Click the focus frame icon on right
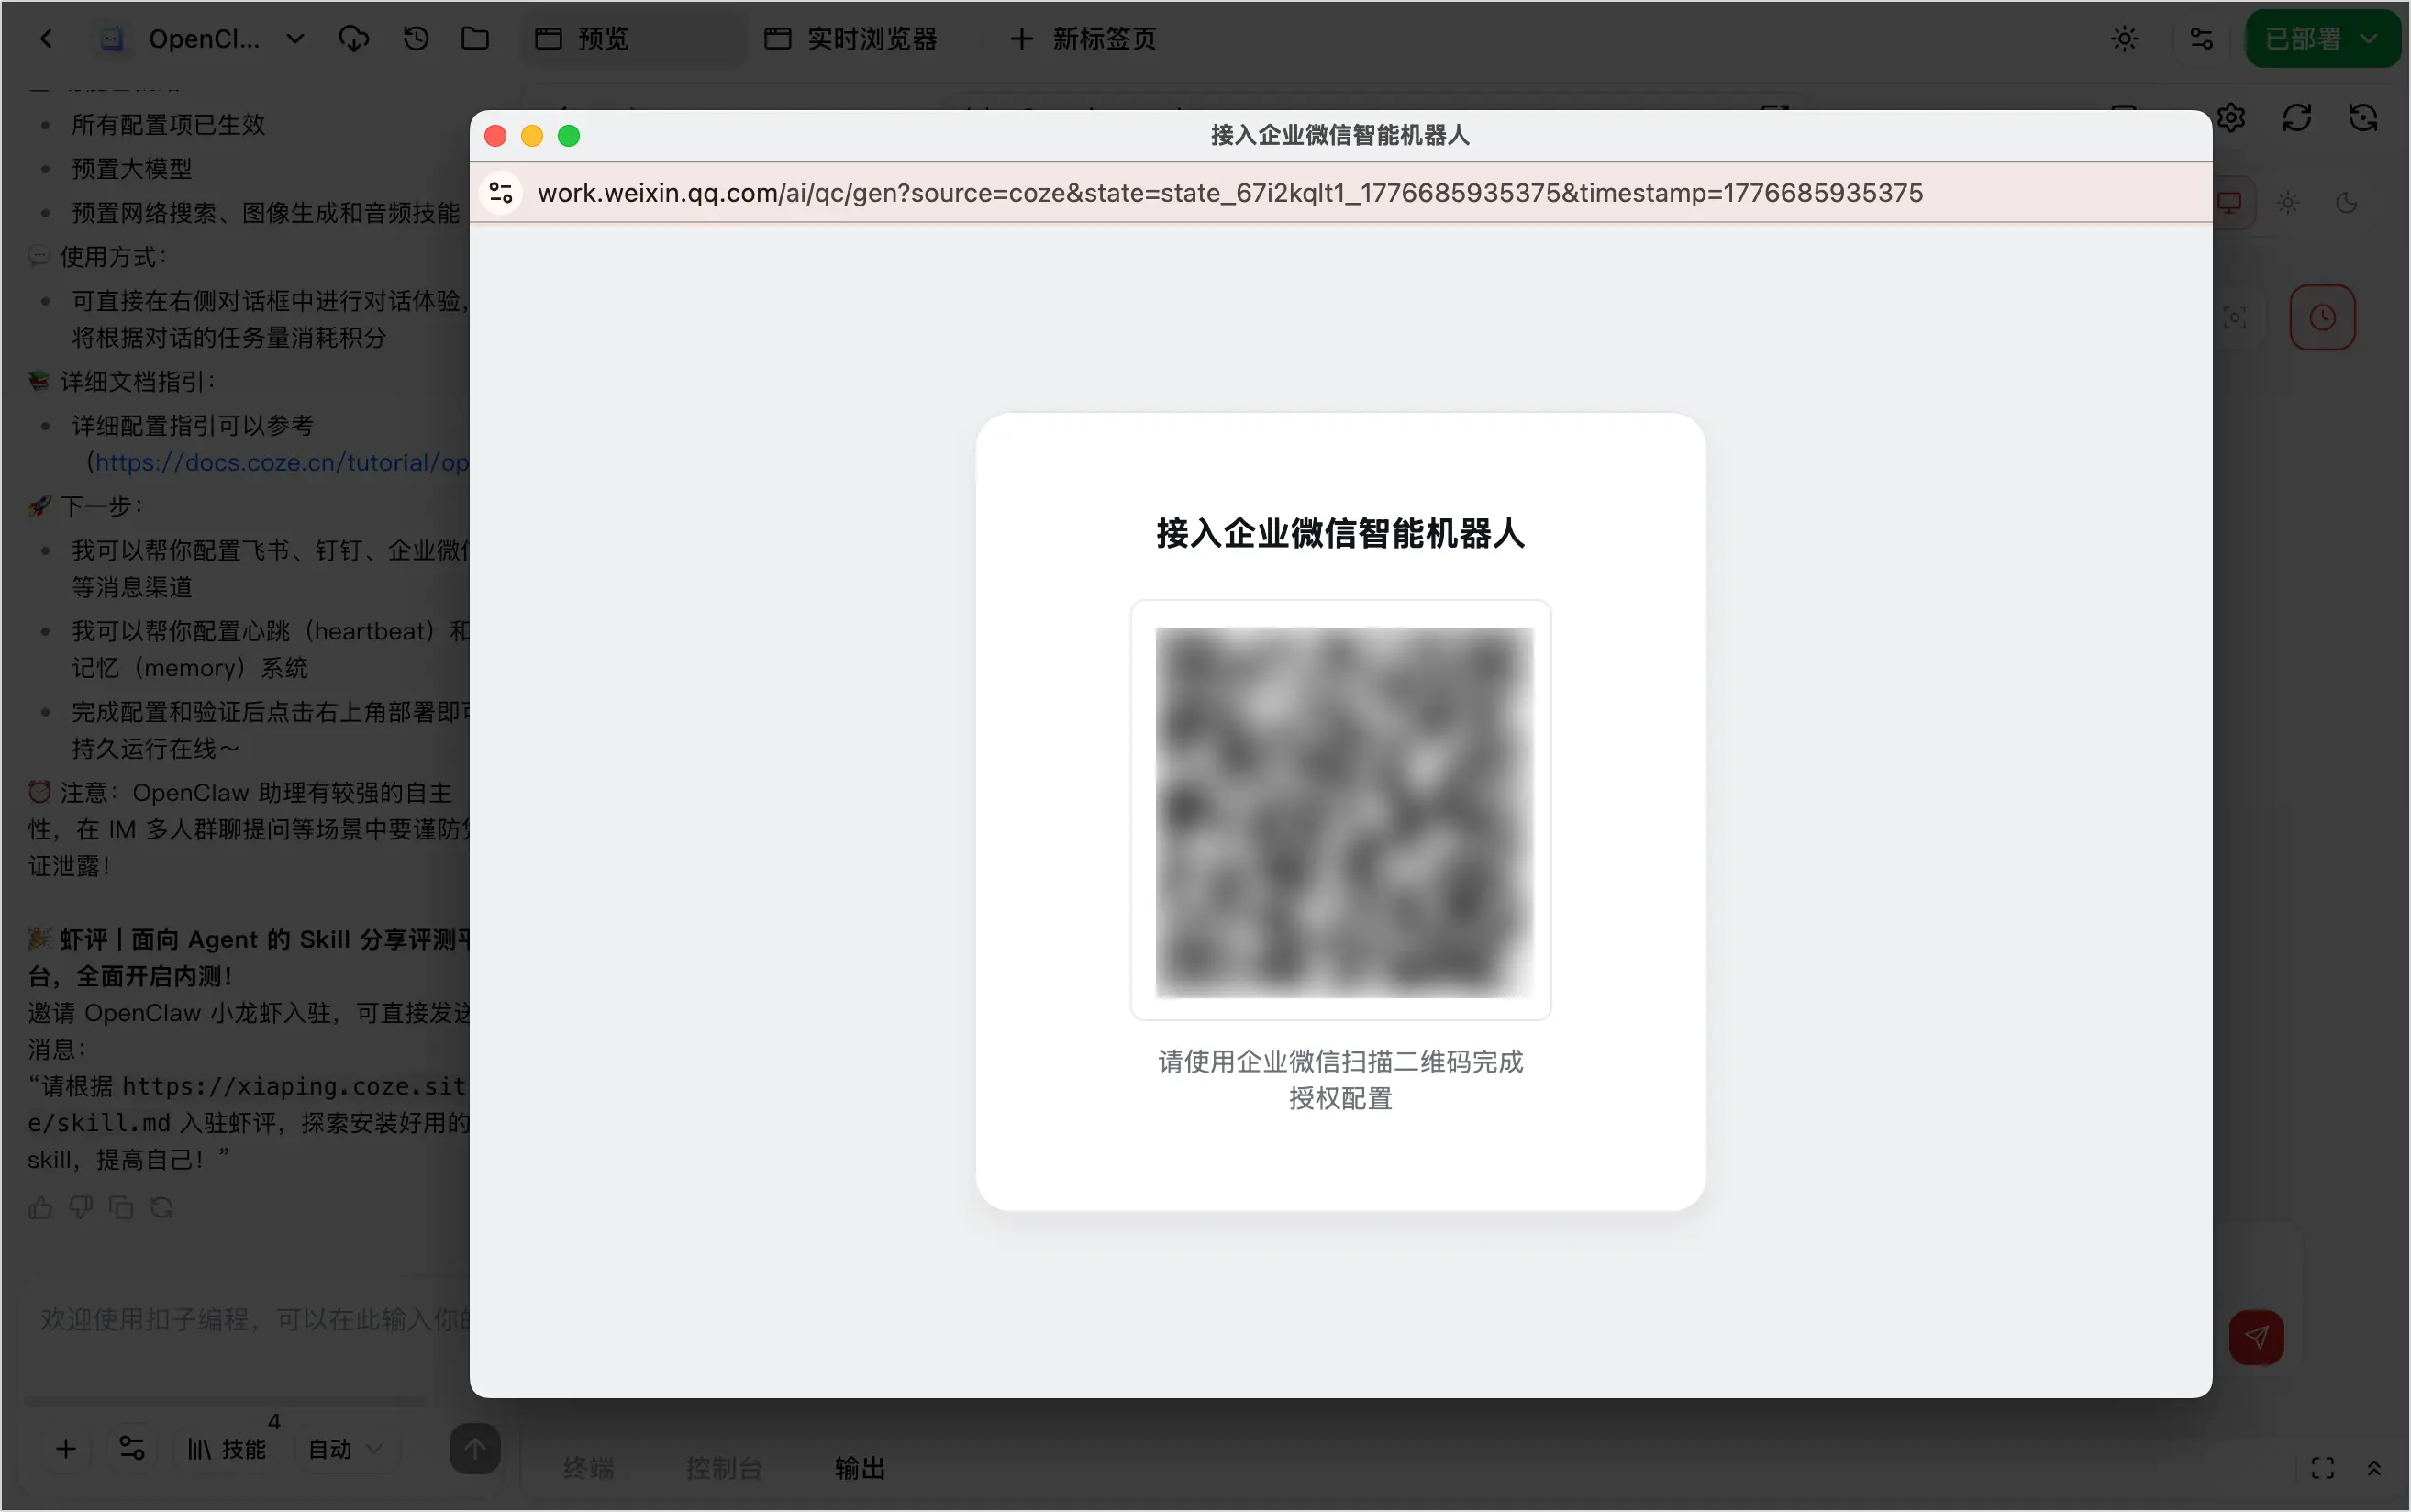Viewport: 2411px width, 1512px height. tap(2235, 318)
